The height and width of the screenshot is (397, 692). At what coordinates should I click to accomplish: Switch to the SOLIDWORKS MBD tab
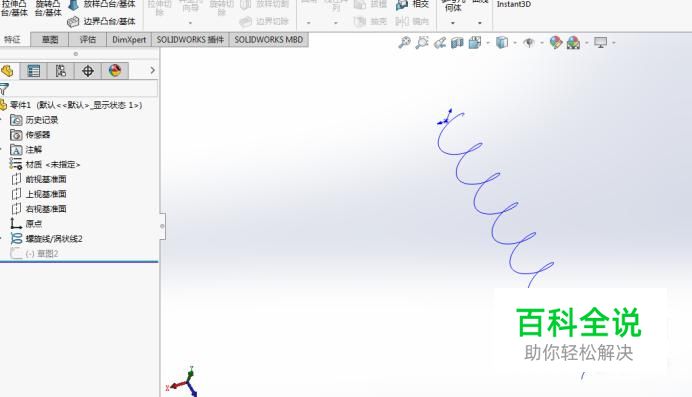click(269, 39)
